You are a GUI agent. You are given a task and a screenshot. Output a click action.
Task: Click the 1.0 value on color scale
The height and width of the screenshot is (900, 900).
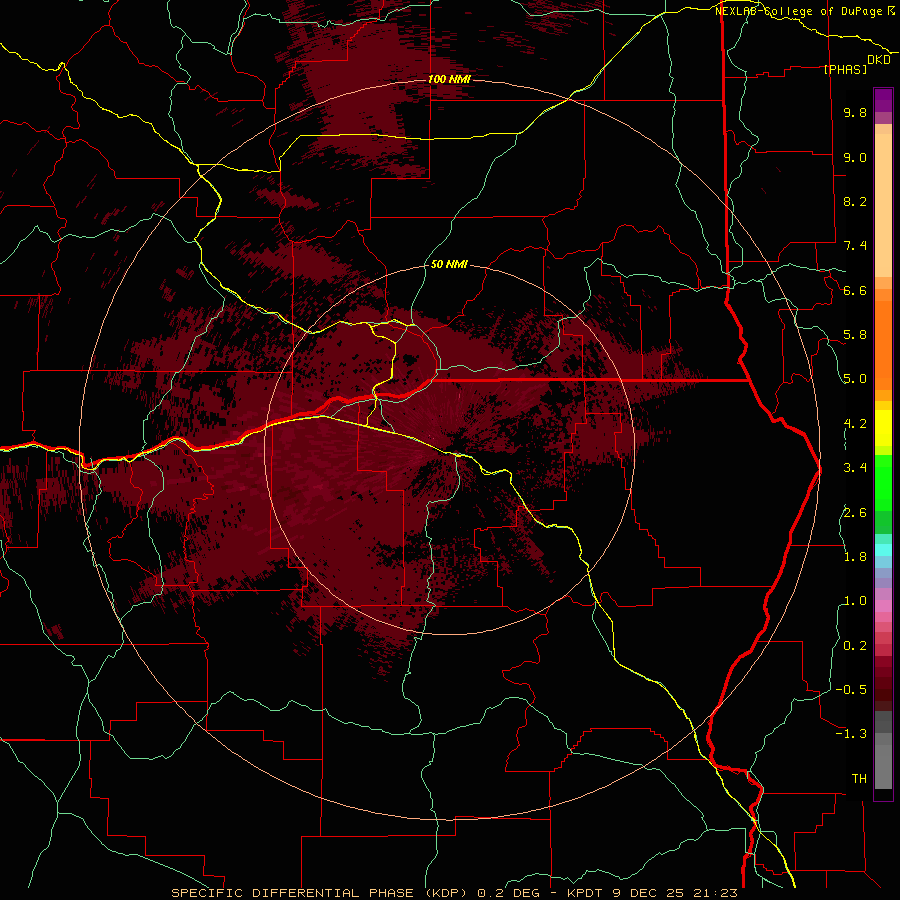pos(855,601)
